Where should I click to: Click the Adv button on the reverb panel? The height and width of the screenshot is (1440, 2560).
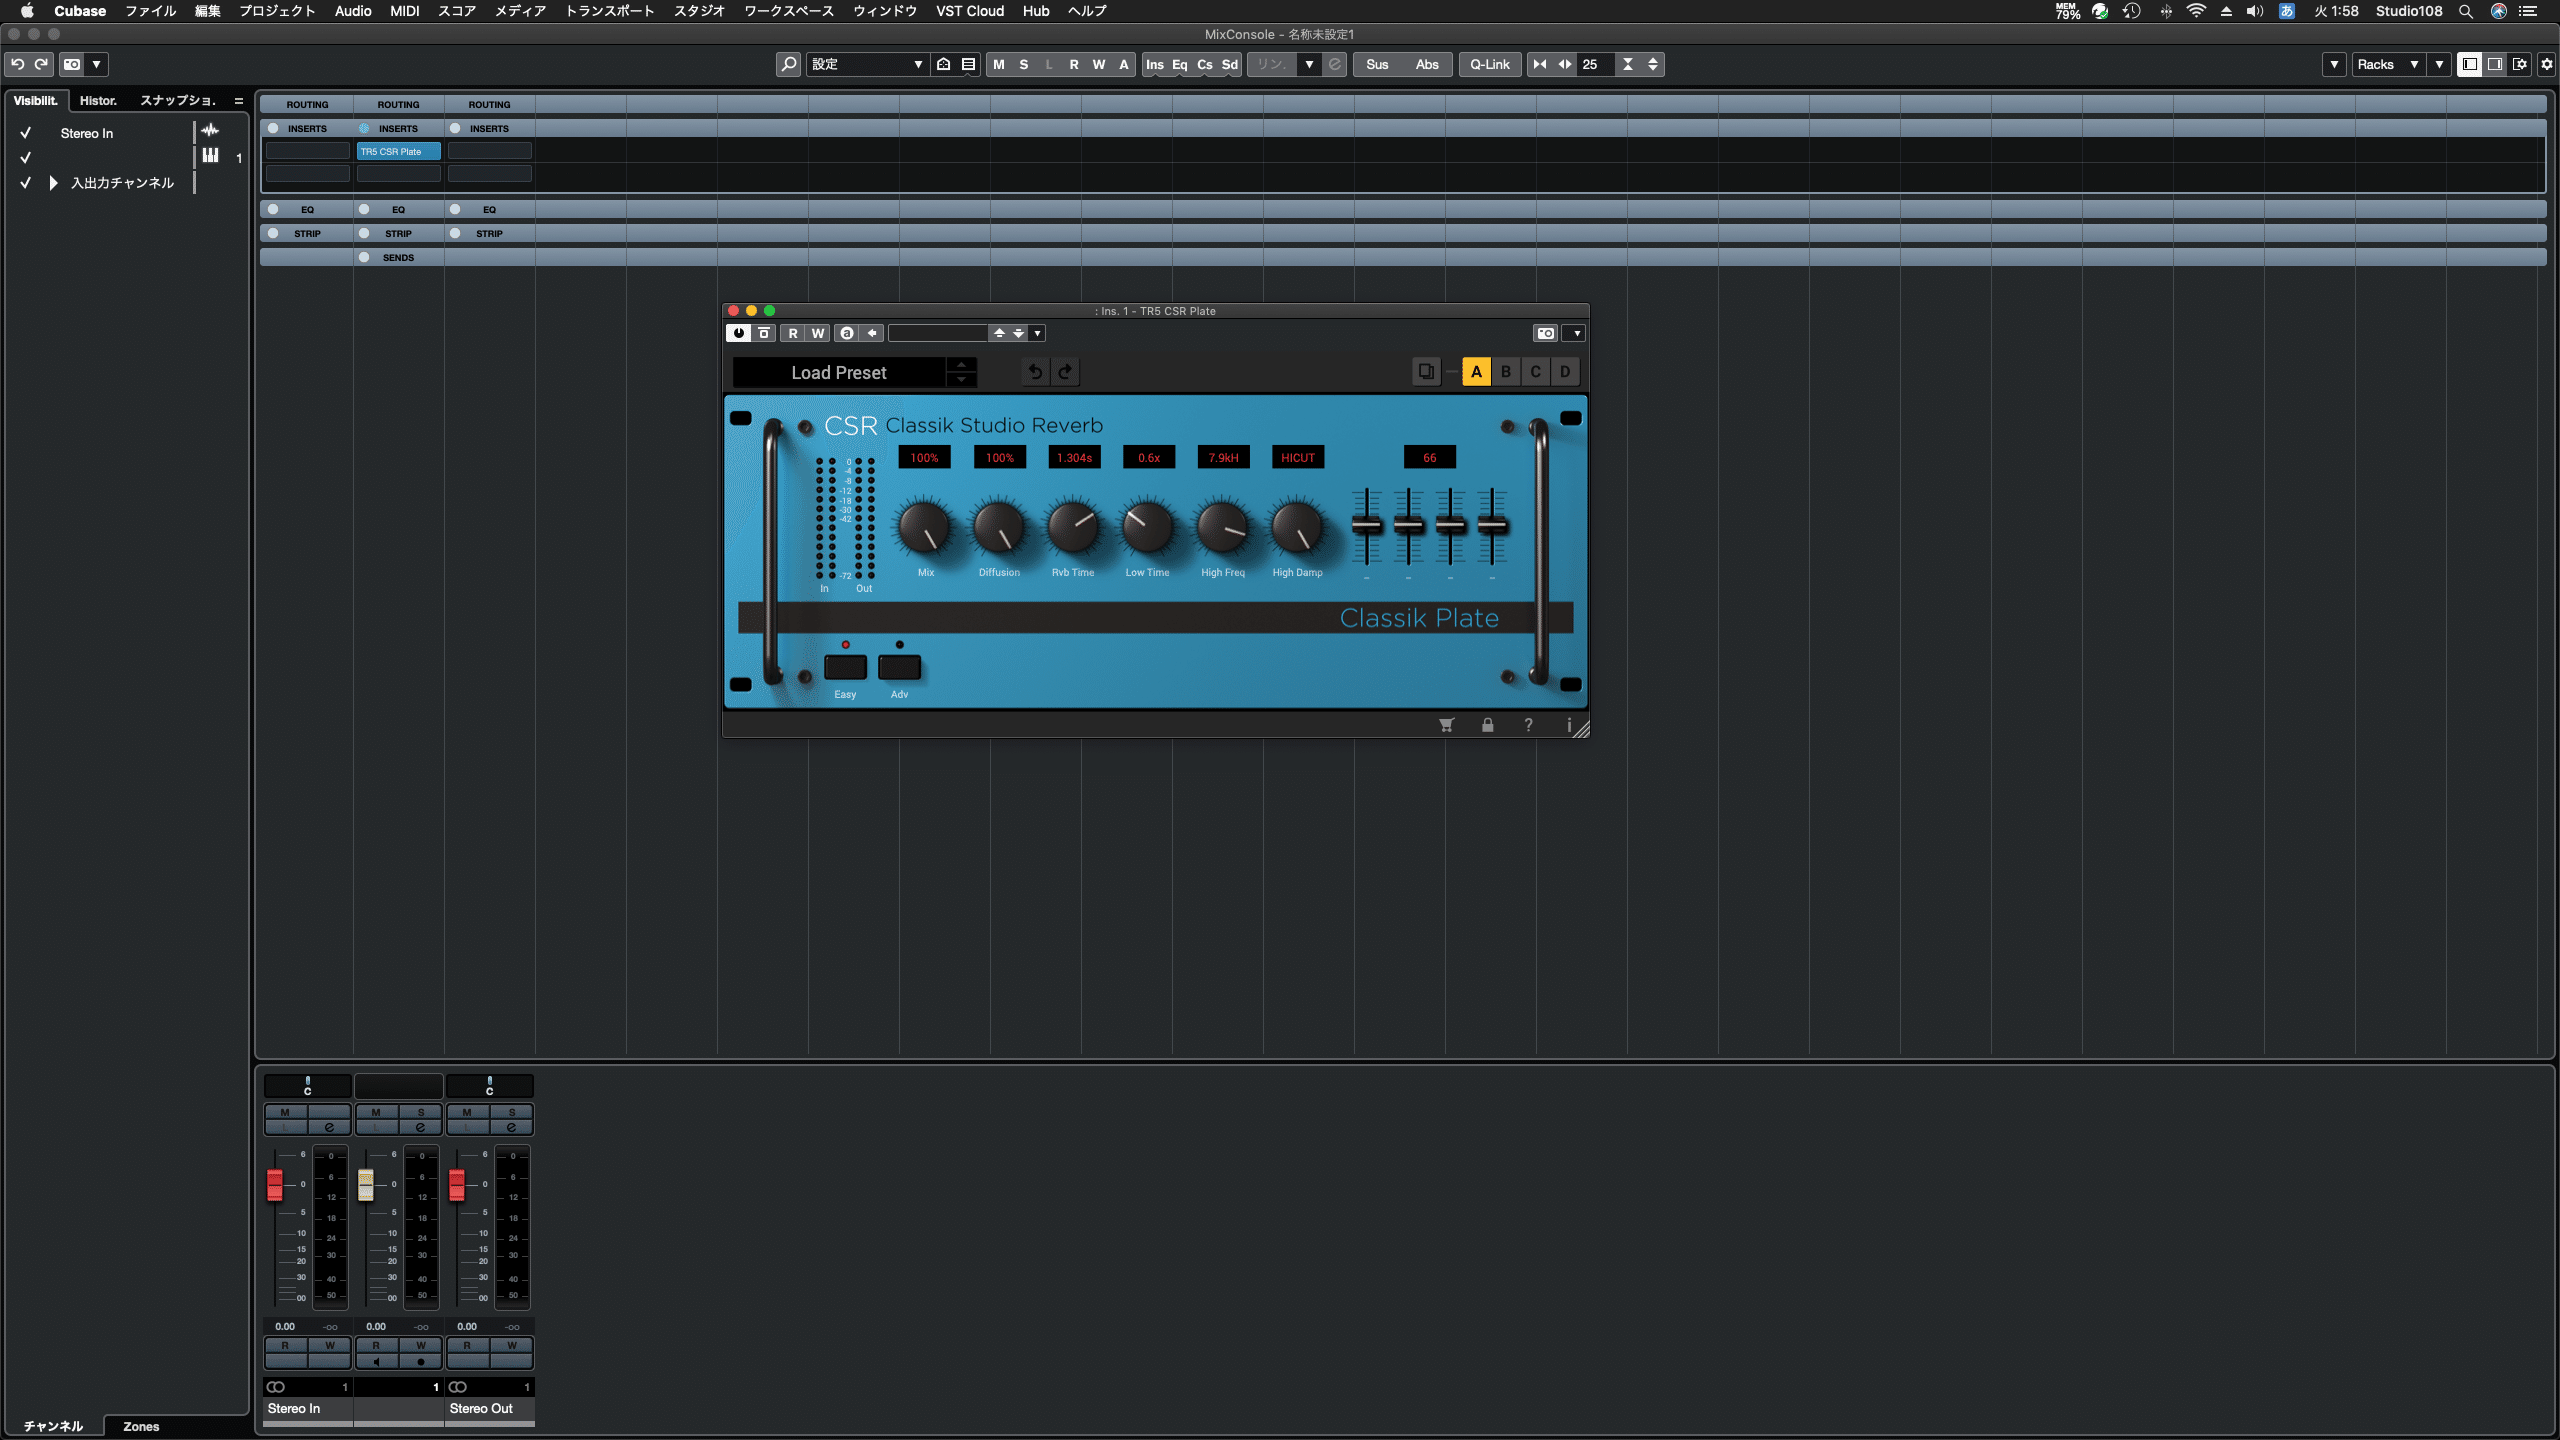(898, 667)
